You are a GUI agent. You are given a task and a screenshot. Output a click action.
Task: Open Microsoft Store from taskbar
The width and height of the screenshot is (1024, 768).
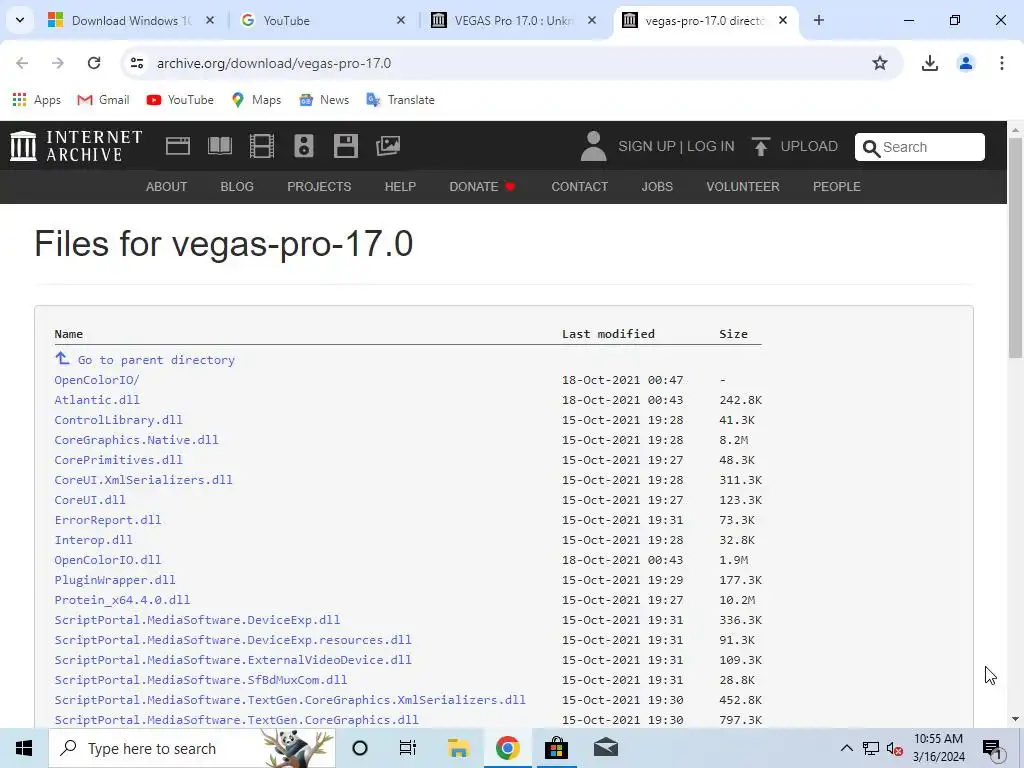[x=556, y=748]
